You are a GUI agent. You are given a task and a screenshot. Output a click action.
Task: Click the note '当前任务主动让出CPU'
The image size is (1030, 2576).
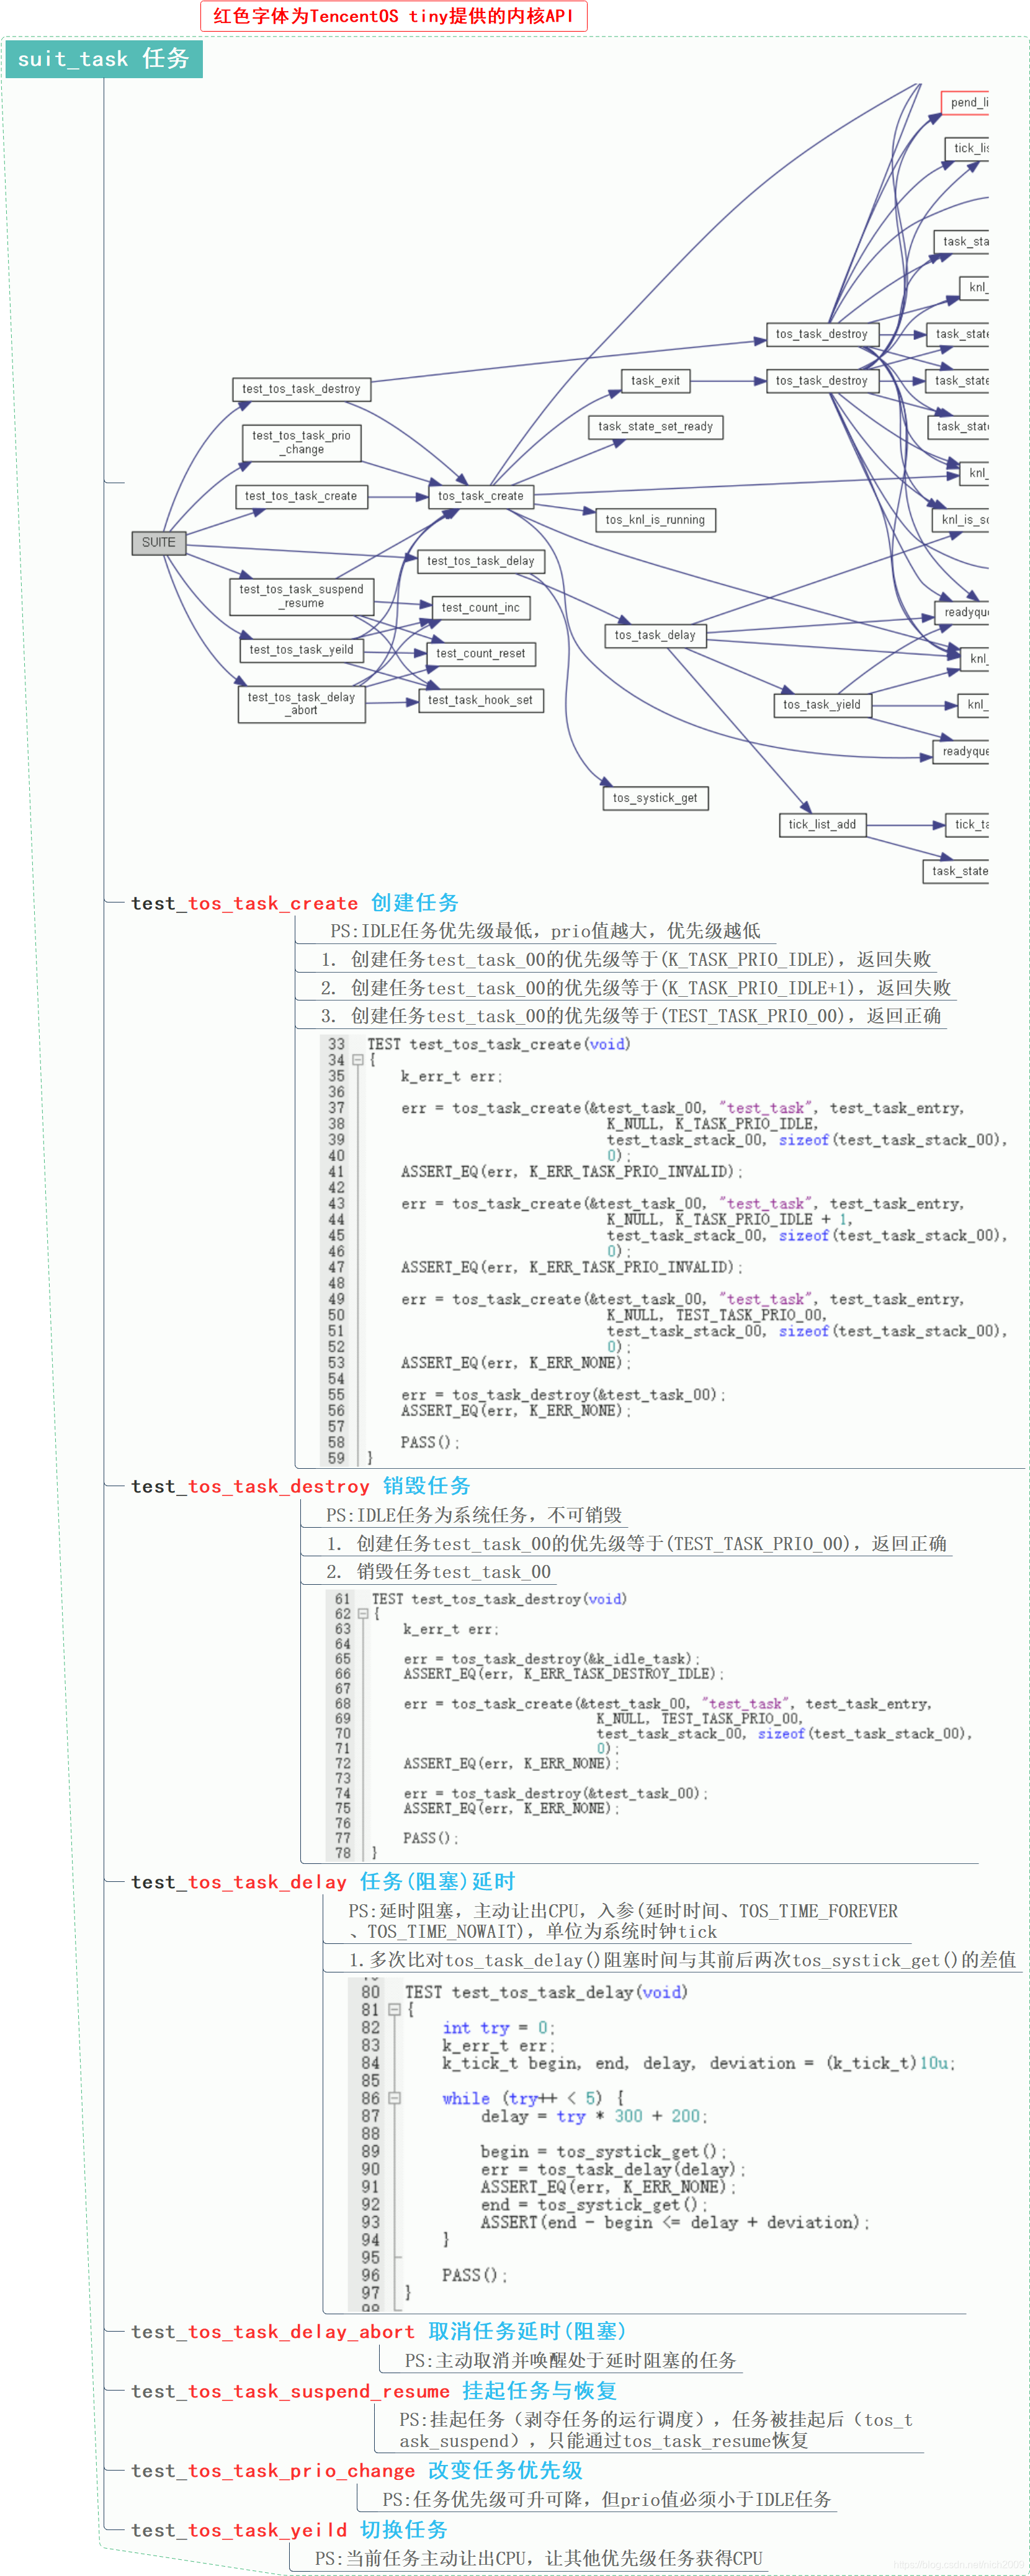coord(538,2558)
